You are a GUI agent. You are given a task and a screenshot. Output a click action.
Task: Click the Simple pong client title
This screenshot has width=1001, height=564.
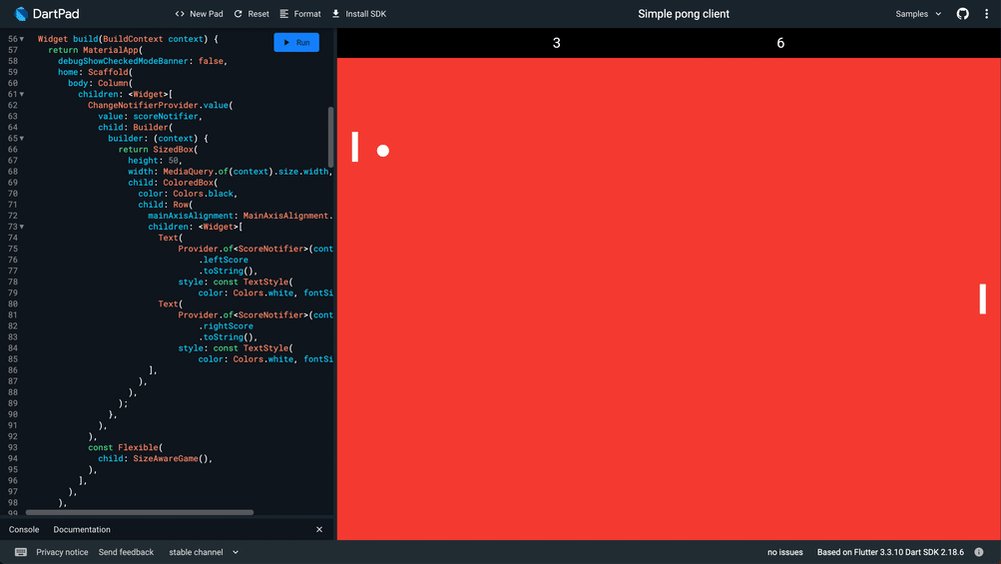(x=684, y=13)
